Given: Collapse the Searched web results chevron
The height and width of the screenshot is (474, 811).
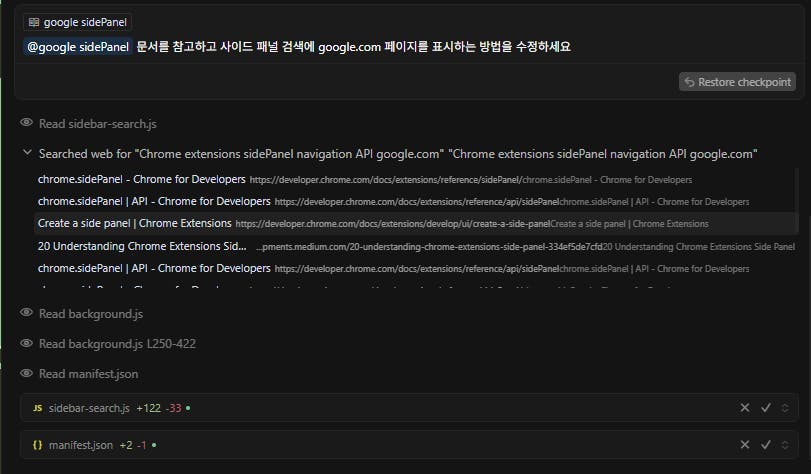Looking at the screenshot, I should 27,153.
